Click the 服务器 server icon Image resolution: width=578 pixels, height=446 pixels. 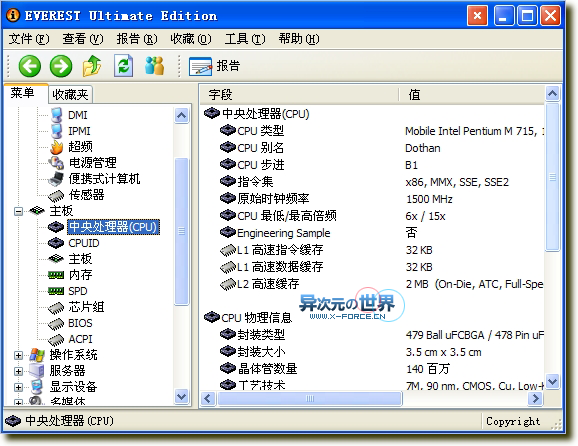point(37,371)
